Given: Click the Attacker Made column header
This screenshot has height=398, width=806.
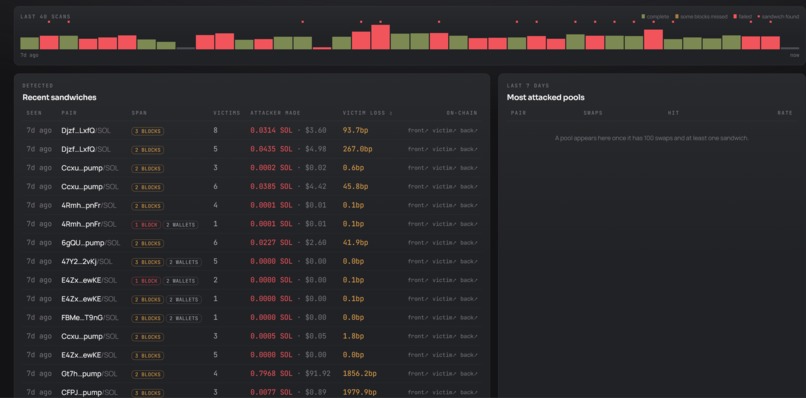Looking at the screenshot, I should tap(276, 113).
